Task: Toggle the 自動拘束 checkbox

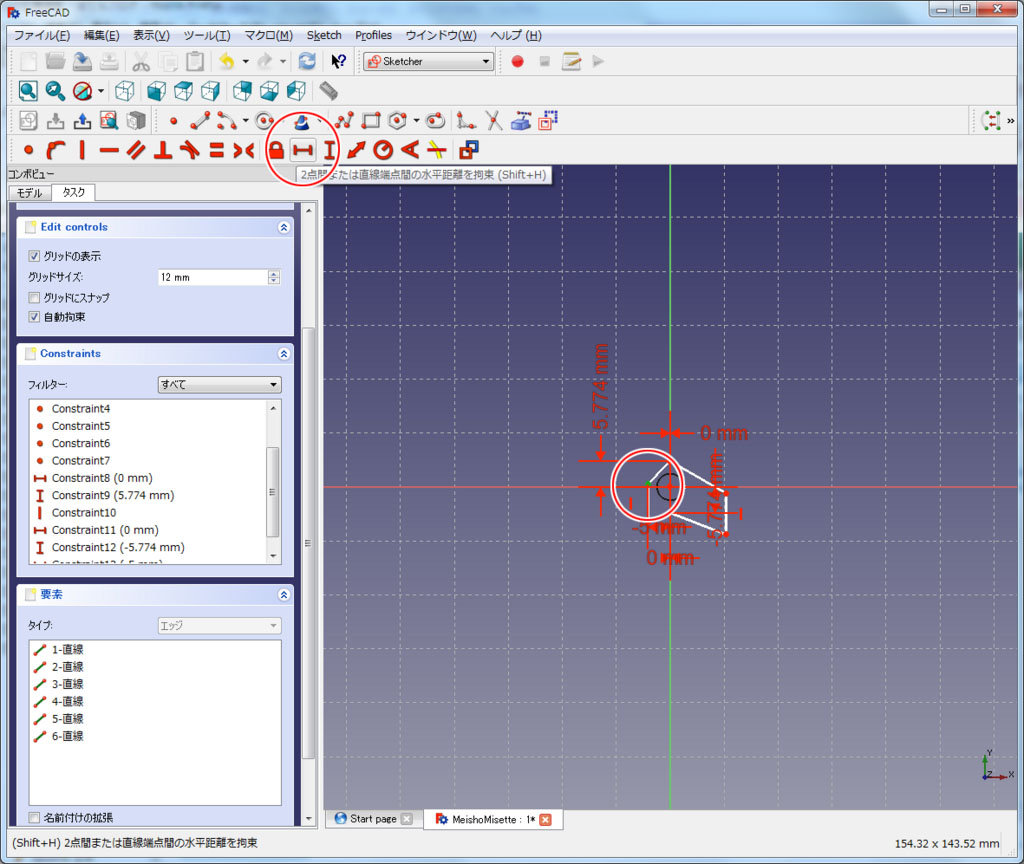Action: pos(34,317)
